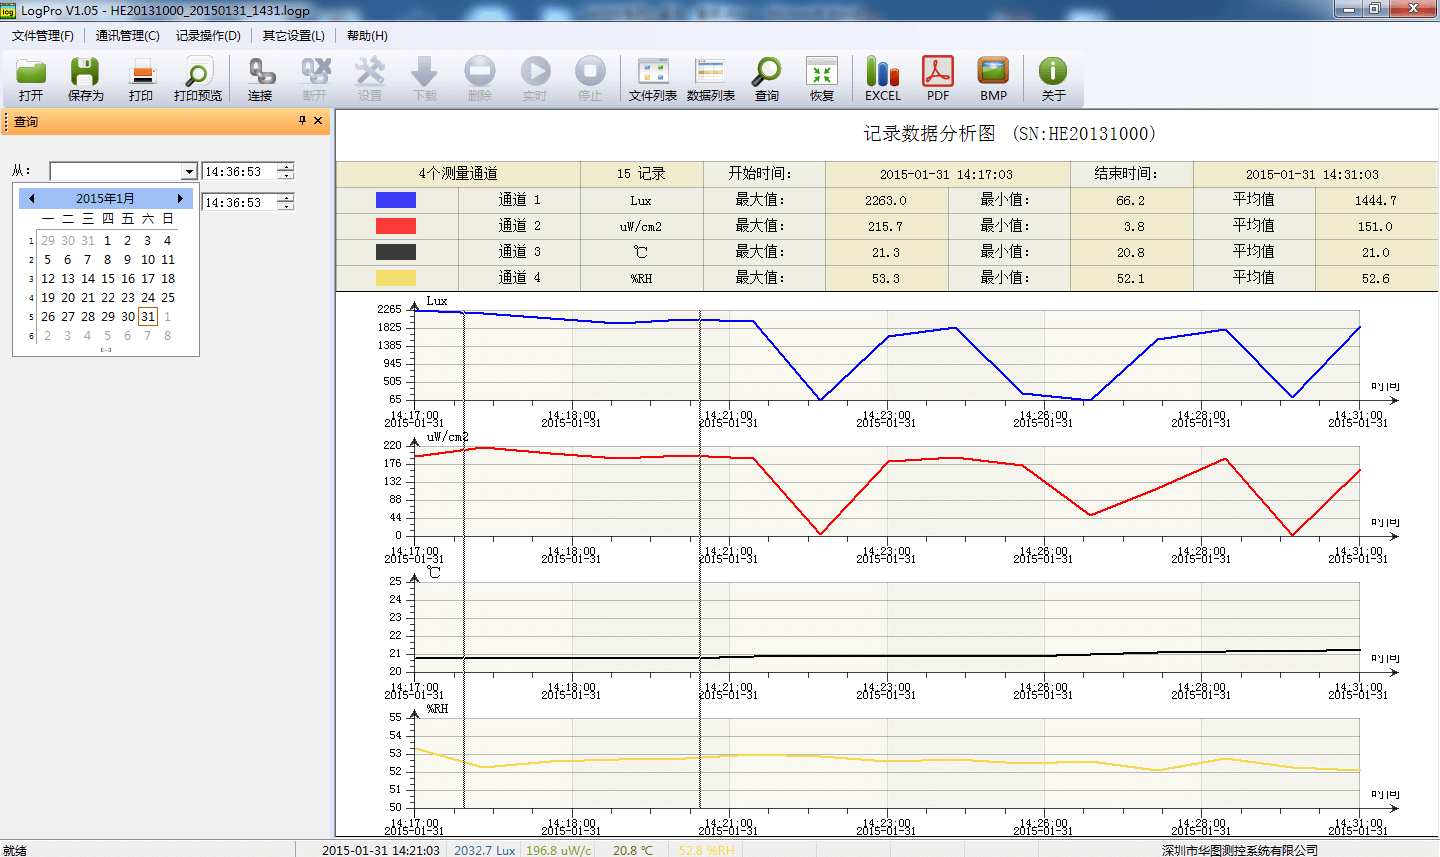Open Print Preview (打印预览)
Image resolution: width=1440 pixels, height=857 pixels.
tap(197, 78)
